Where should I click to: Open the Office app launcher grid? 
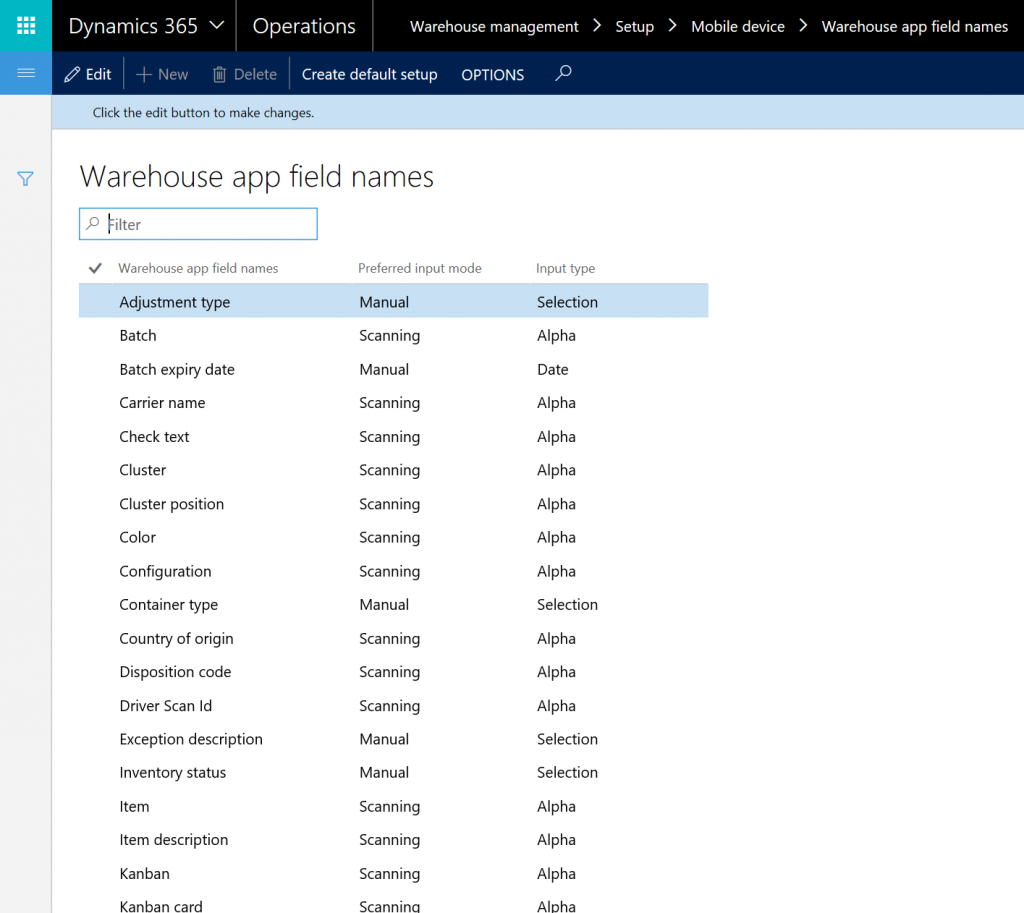(24, 24)
